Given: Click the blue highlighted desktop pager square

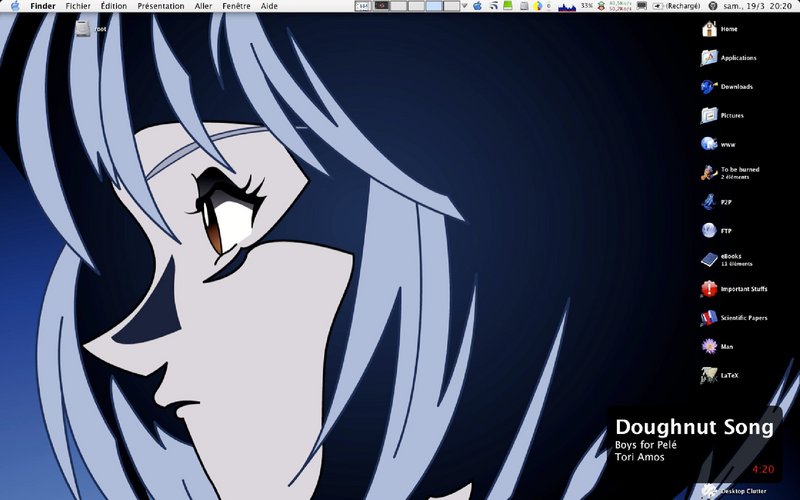Looking at the screenshot, I should point(434,6).
